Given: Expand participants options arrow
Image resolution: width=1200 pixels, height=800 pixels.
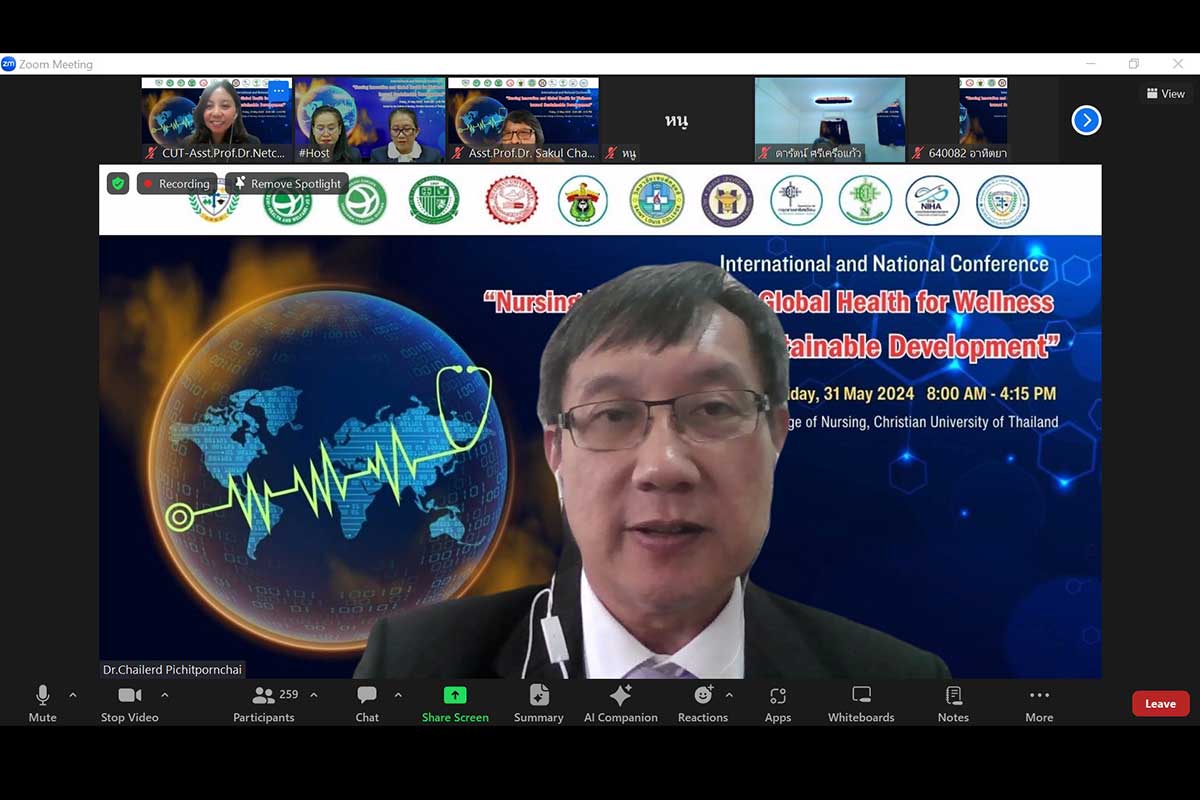Looking at the screenshot, I should coord(314,695).
